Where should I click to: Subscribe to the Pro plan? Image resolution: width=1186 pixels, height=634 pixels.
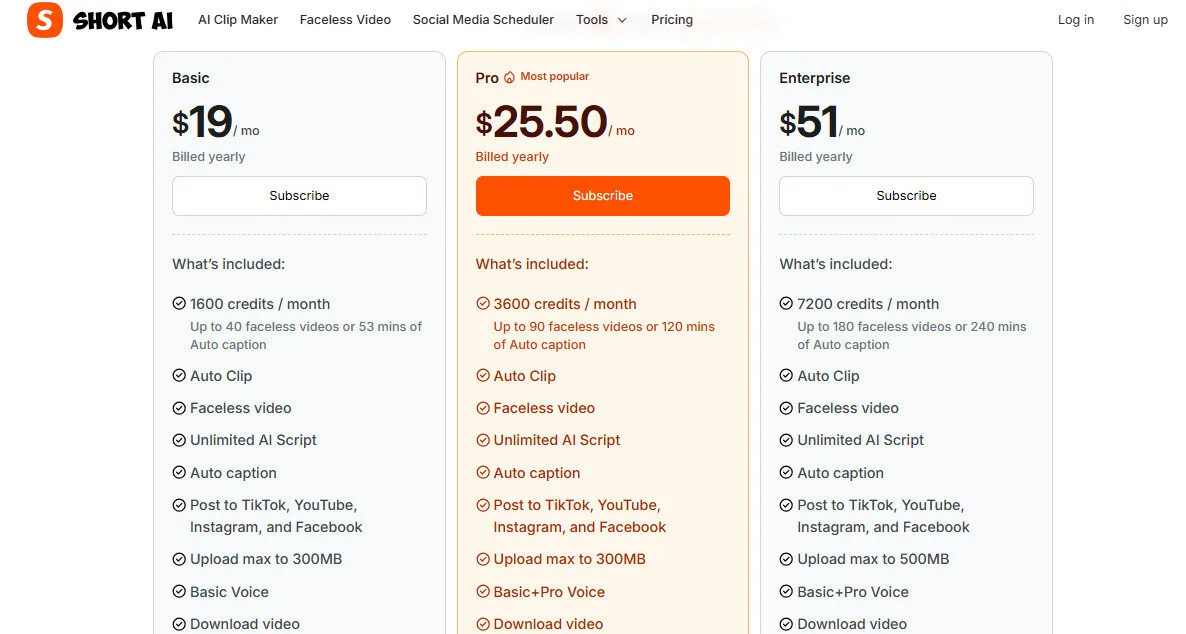602,196
